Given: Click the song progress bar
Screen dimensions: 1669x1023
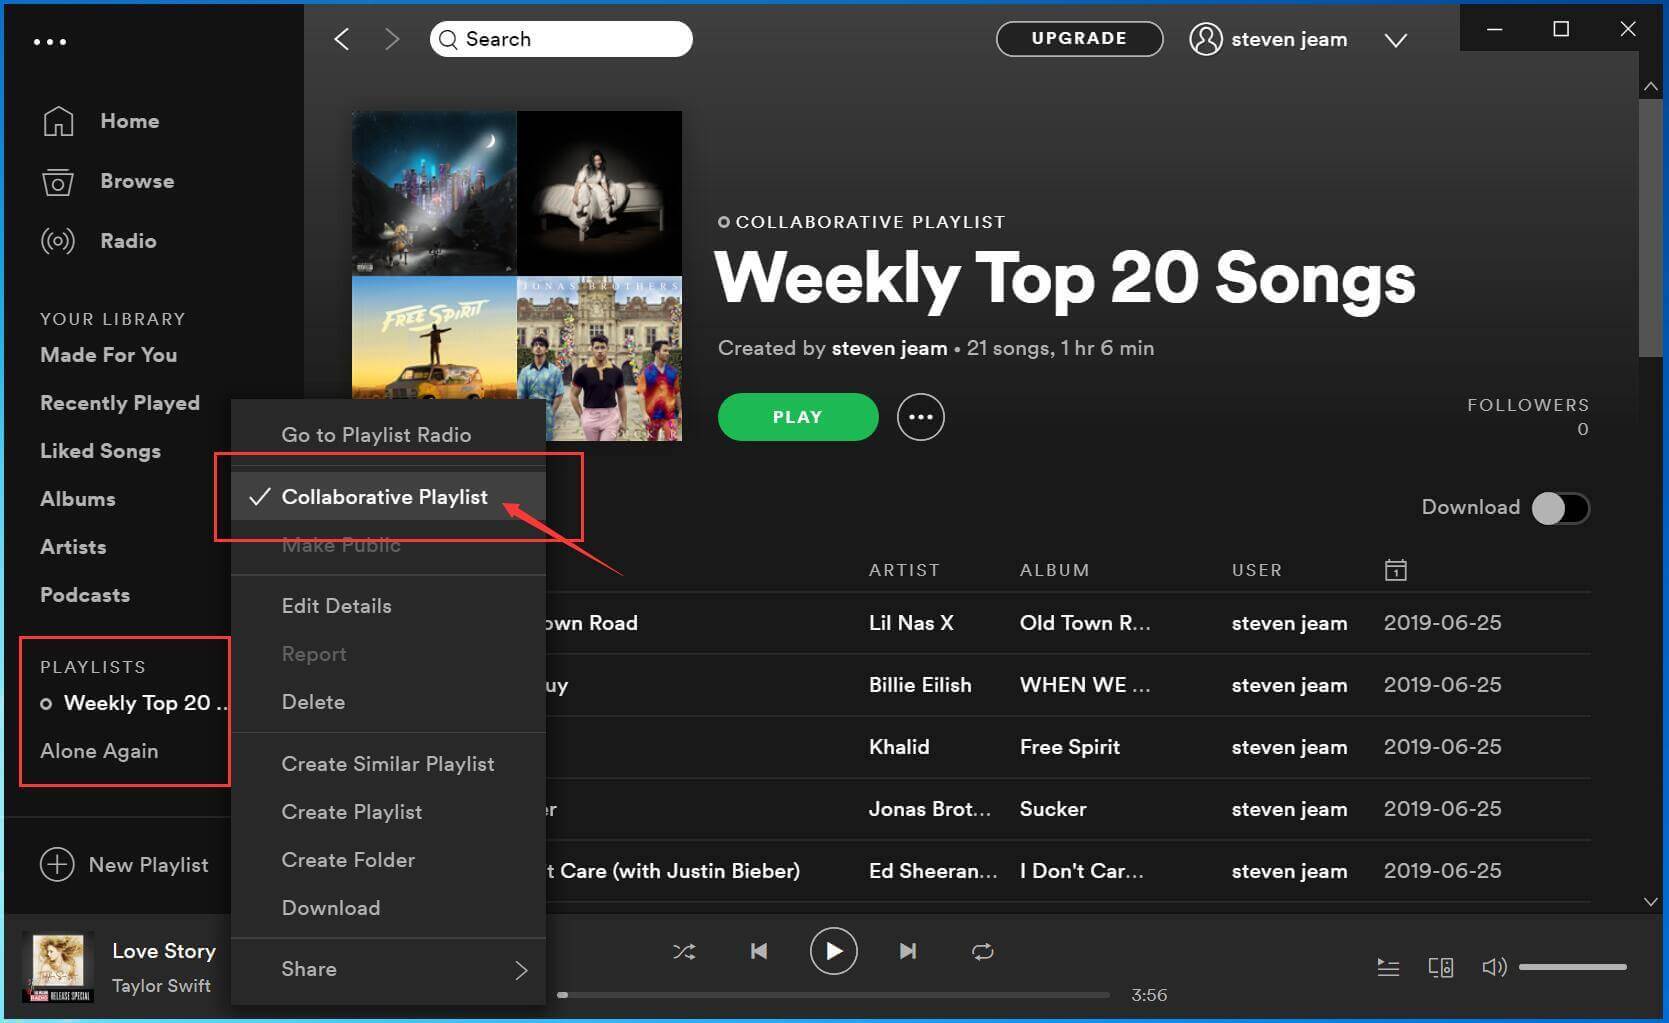Looking at the screenshot, I should (835, 995).
